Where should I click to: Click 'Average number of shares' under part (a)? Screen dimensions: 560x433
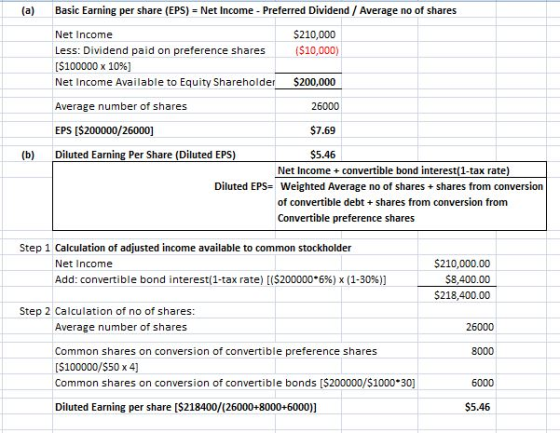click(121, 106)
